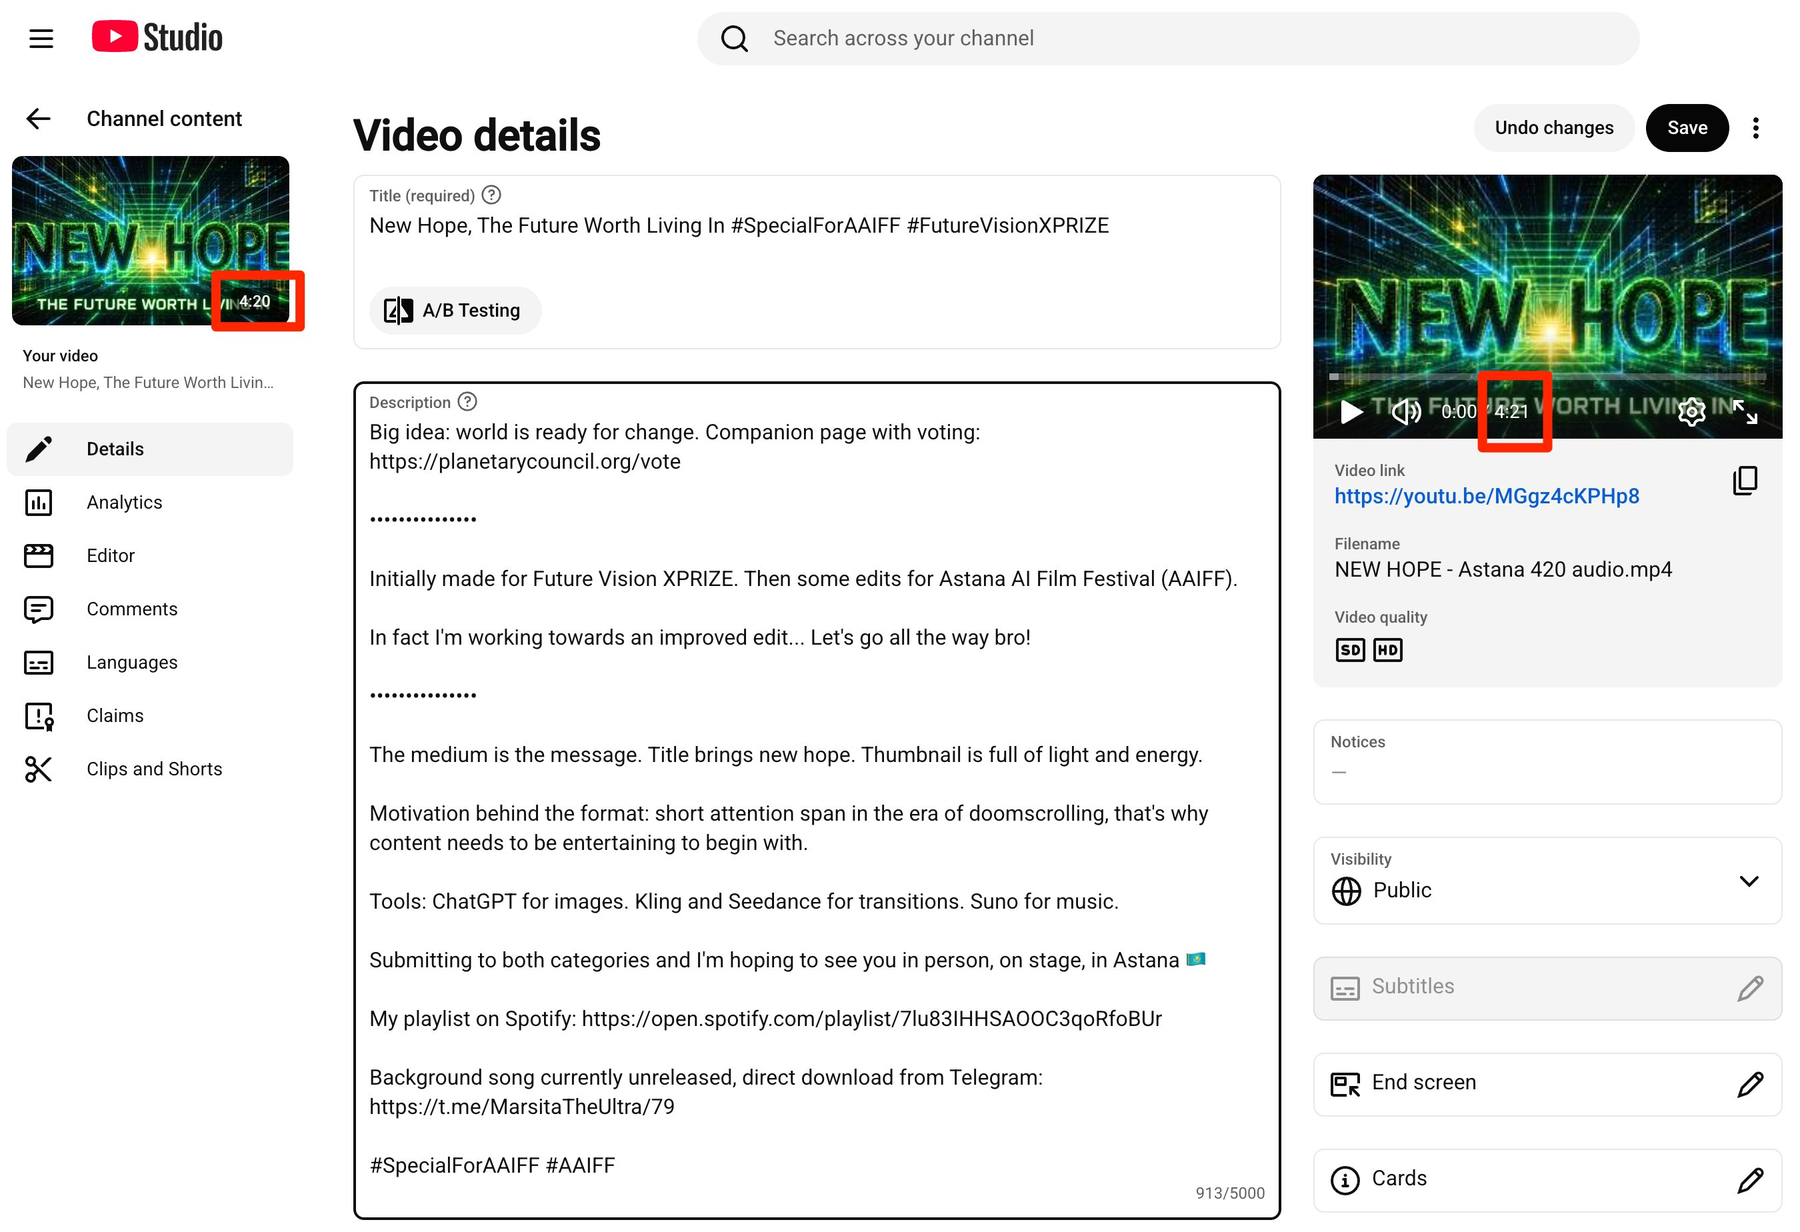
Task: Click the Undo changes button
Action: [1554, 128]
